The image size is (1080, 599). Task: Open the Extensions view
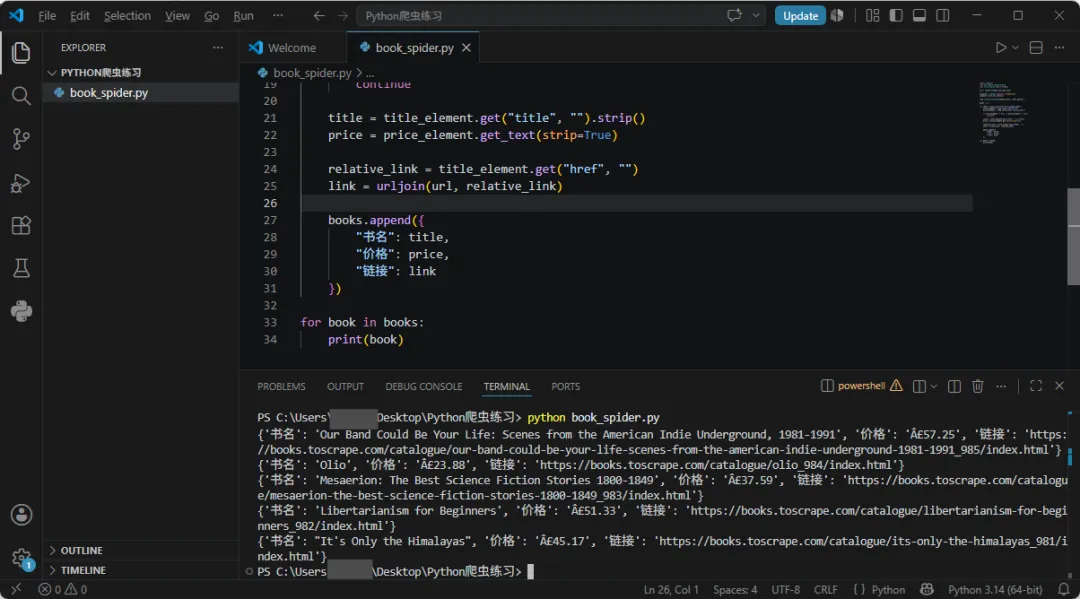[x=21, y=226]
